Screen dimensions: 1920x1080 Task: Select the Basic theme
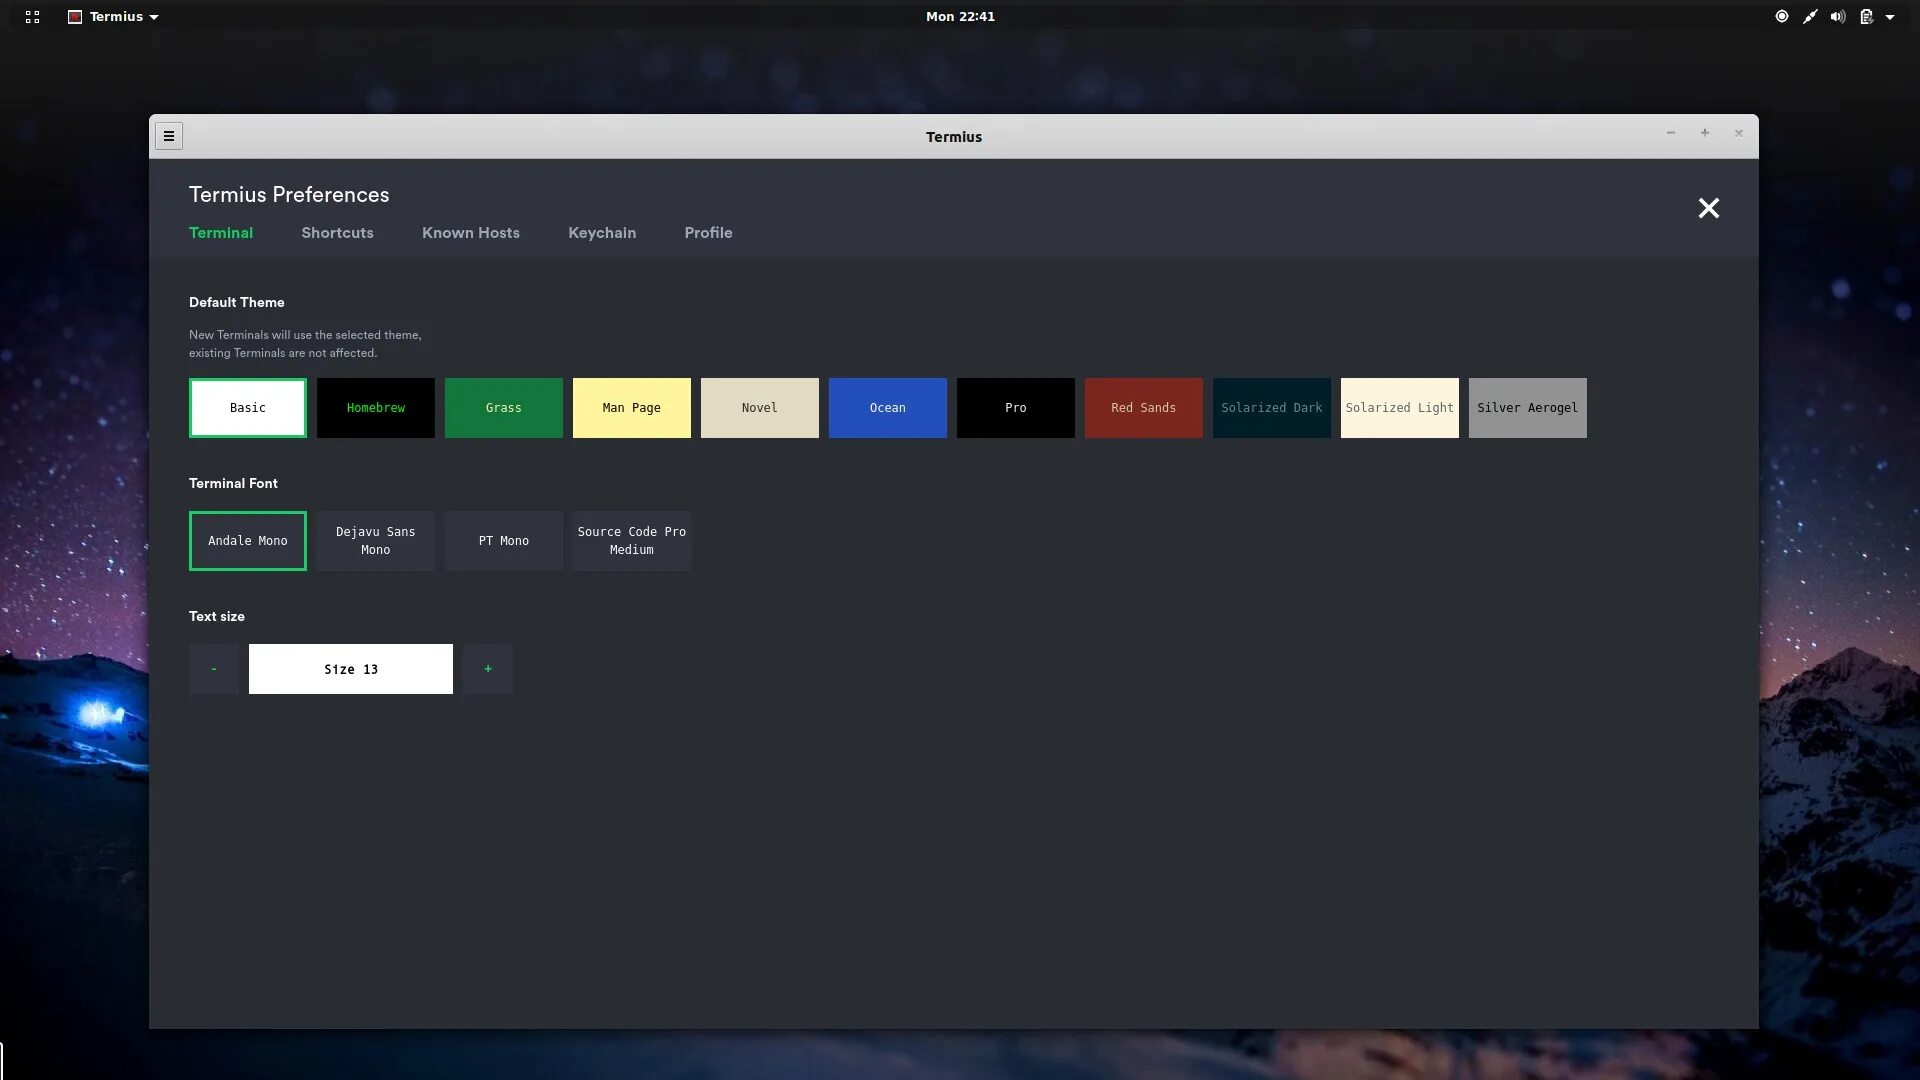tap(248, 408)
